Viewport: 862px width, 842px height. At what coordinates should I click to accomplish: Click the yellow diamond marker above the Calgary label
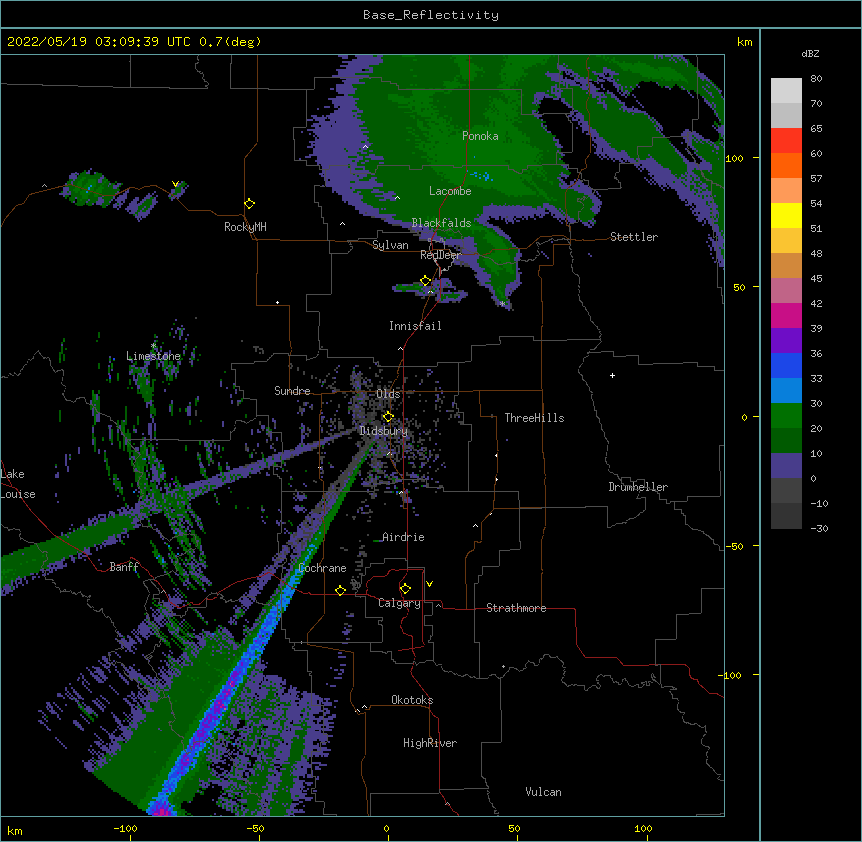[405, 589]
